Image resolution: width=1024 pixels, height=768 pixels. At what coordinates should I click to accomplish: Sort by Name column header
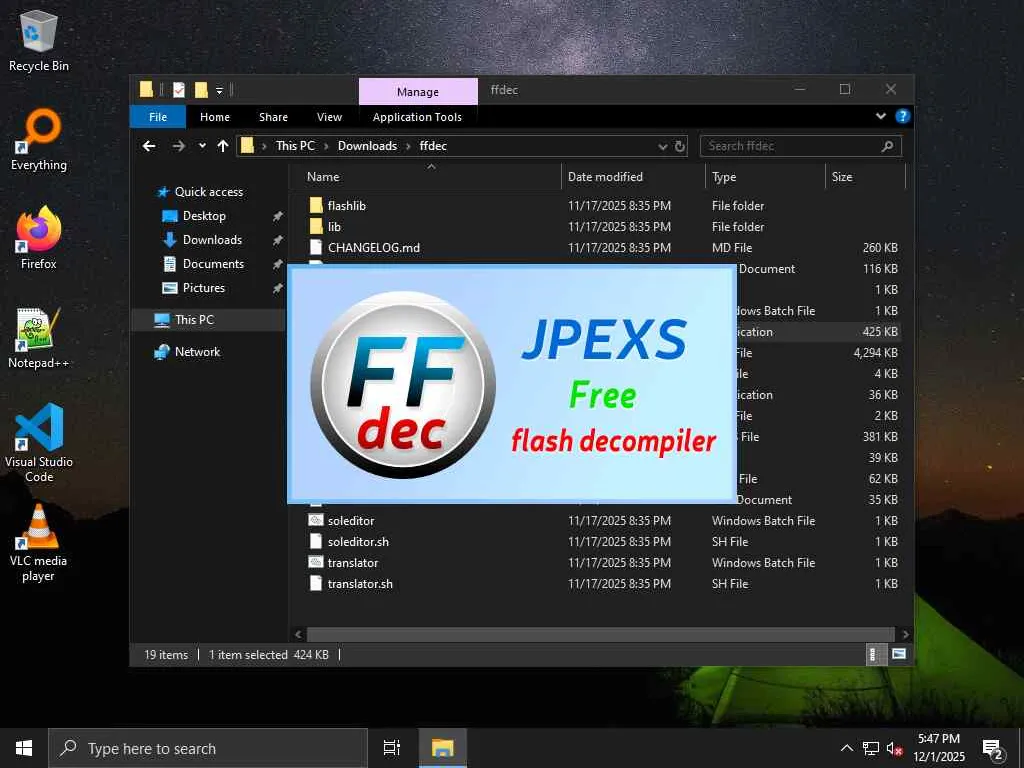[x=431, y=176]
